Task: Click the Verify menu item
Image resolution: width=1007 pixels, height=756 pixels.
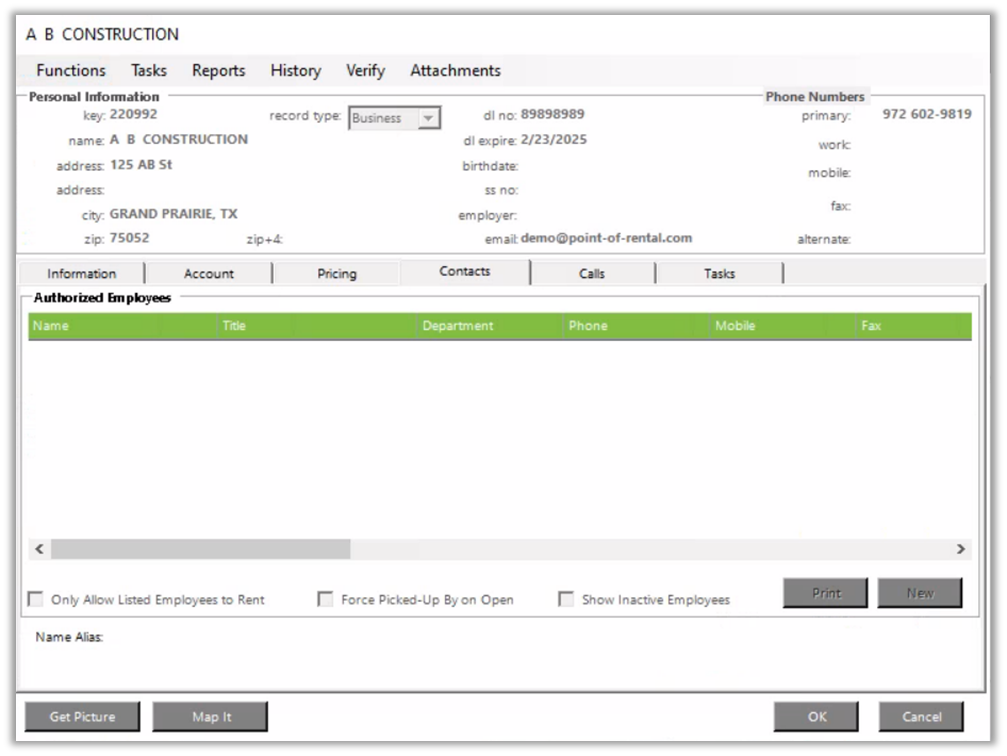Action: pyautogui.click(x=365, y=71)
